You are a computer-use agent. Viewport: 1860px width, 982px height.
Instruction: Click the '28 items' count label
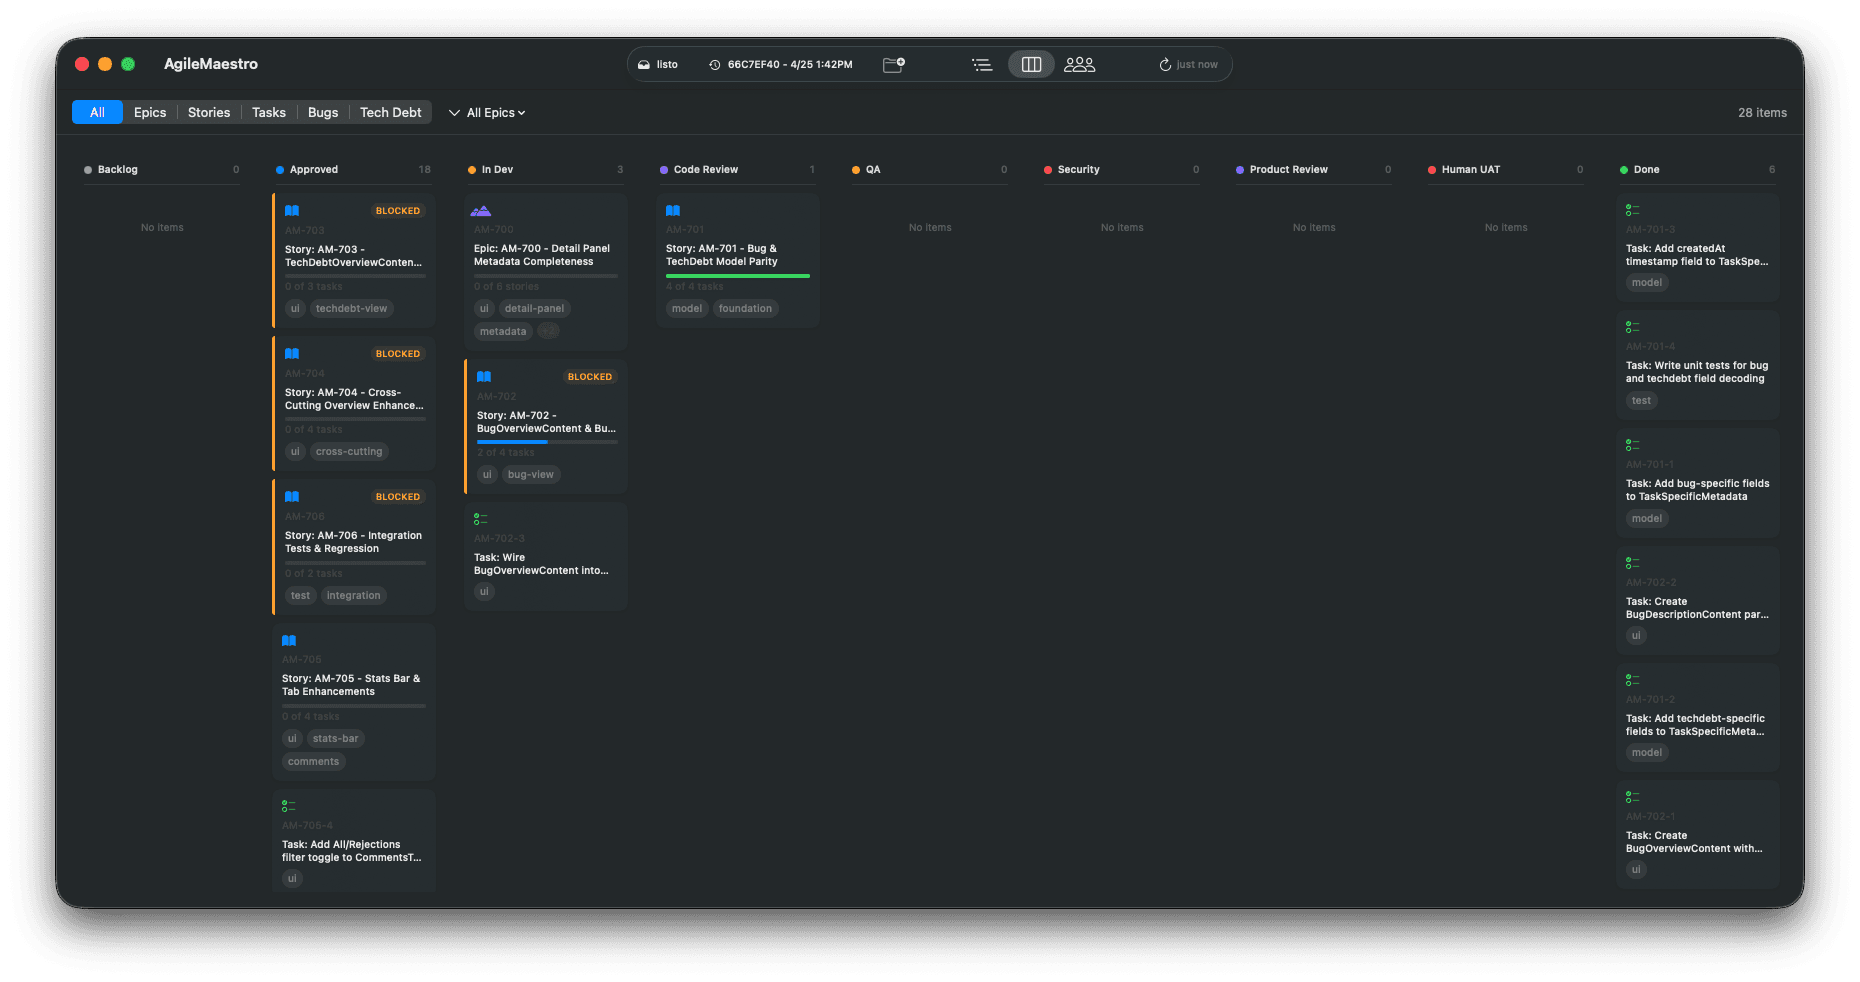pyautogui.click(x=1762, y=113)
